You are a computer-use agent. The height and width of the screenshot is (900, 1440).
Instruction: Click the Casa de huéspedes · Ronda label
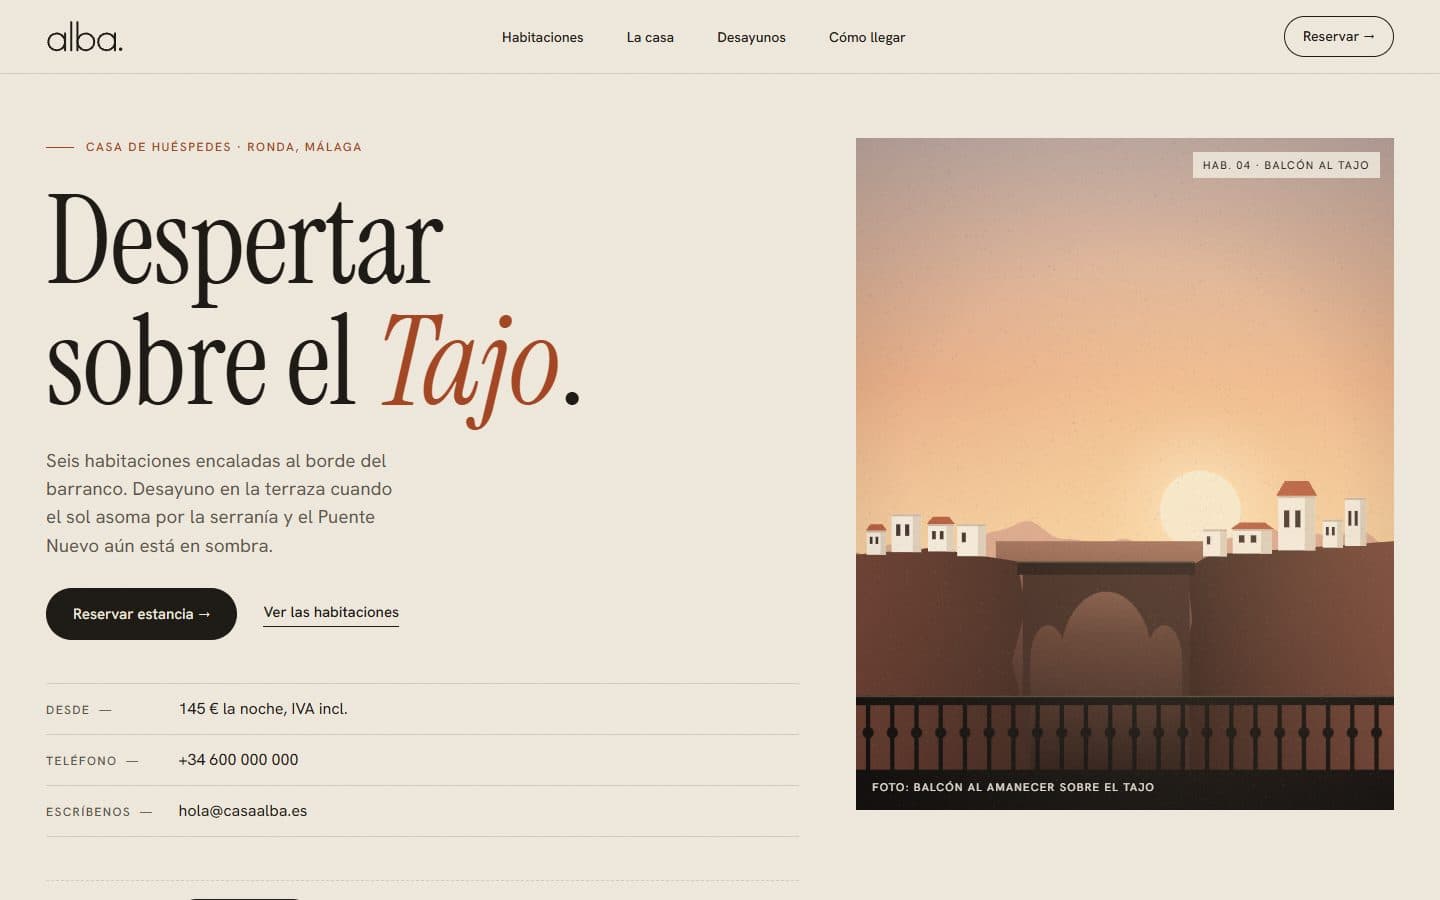coord(223,147)
